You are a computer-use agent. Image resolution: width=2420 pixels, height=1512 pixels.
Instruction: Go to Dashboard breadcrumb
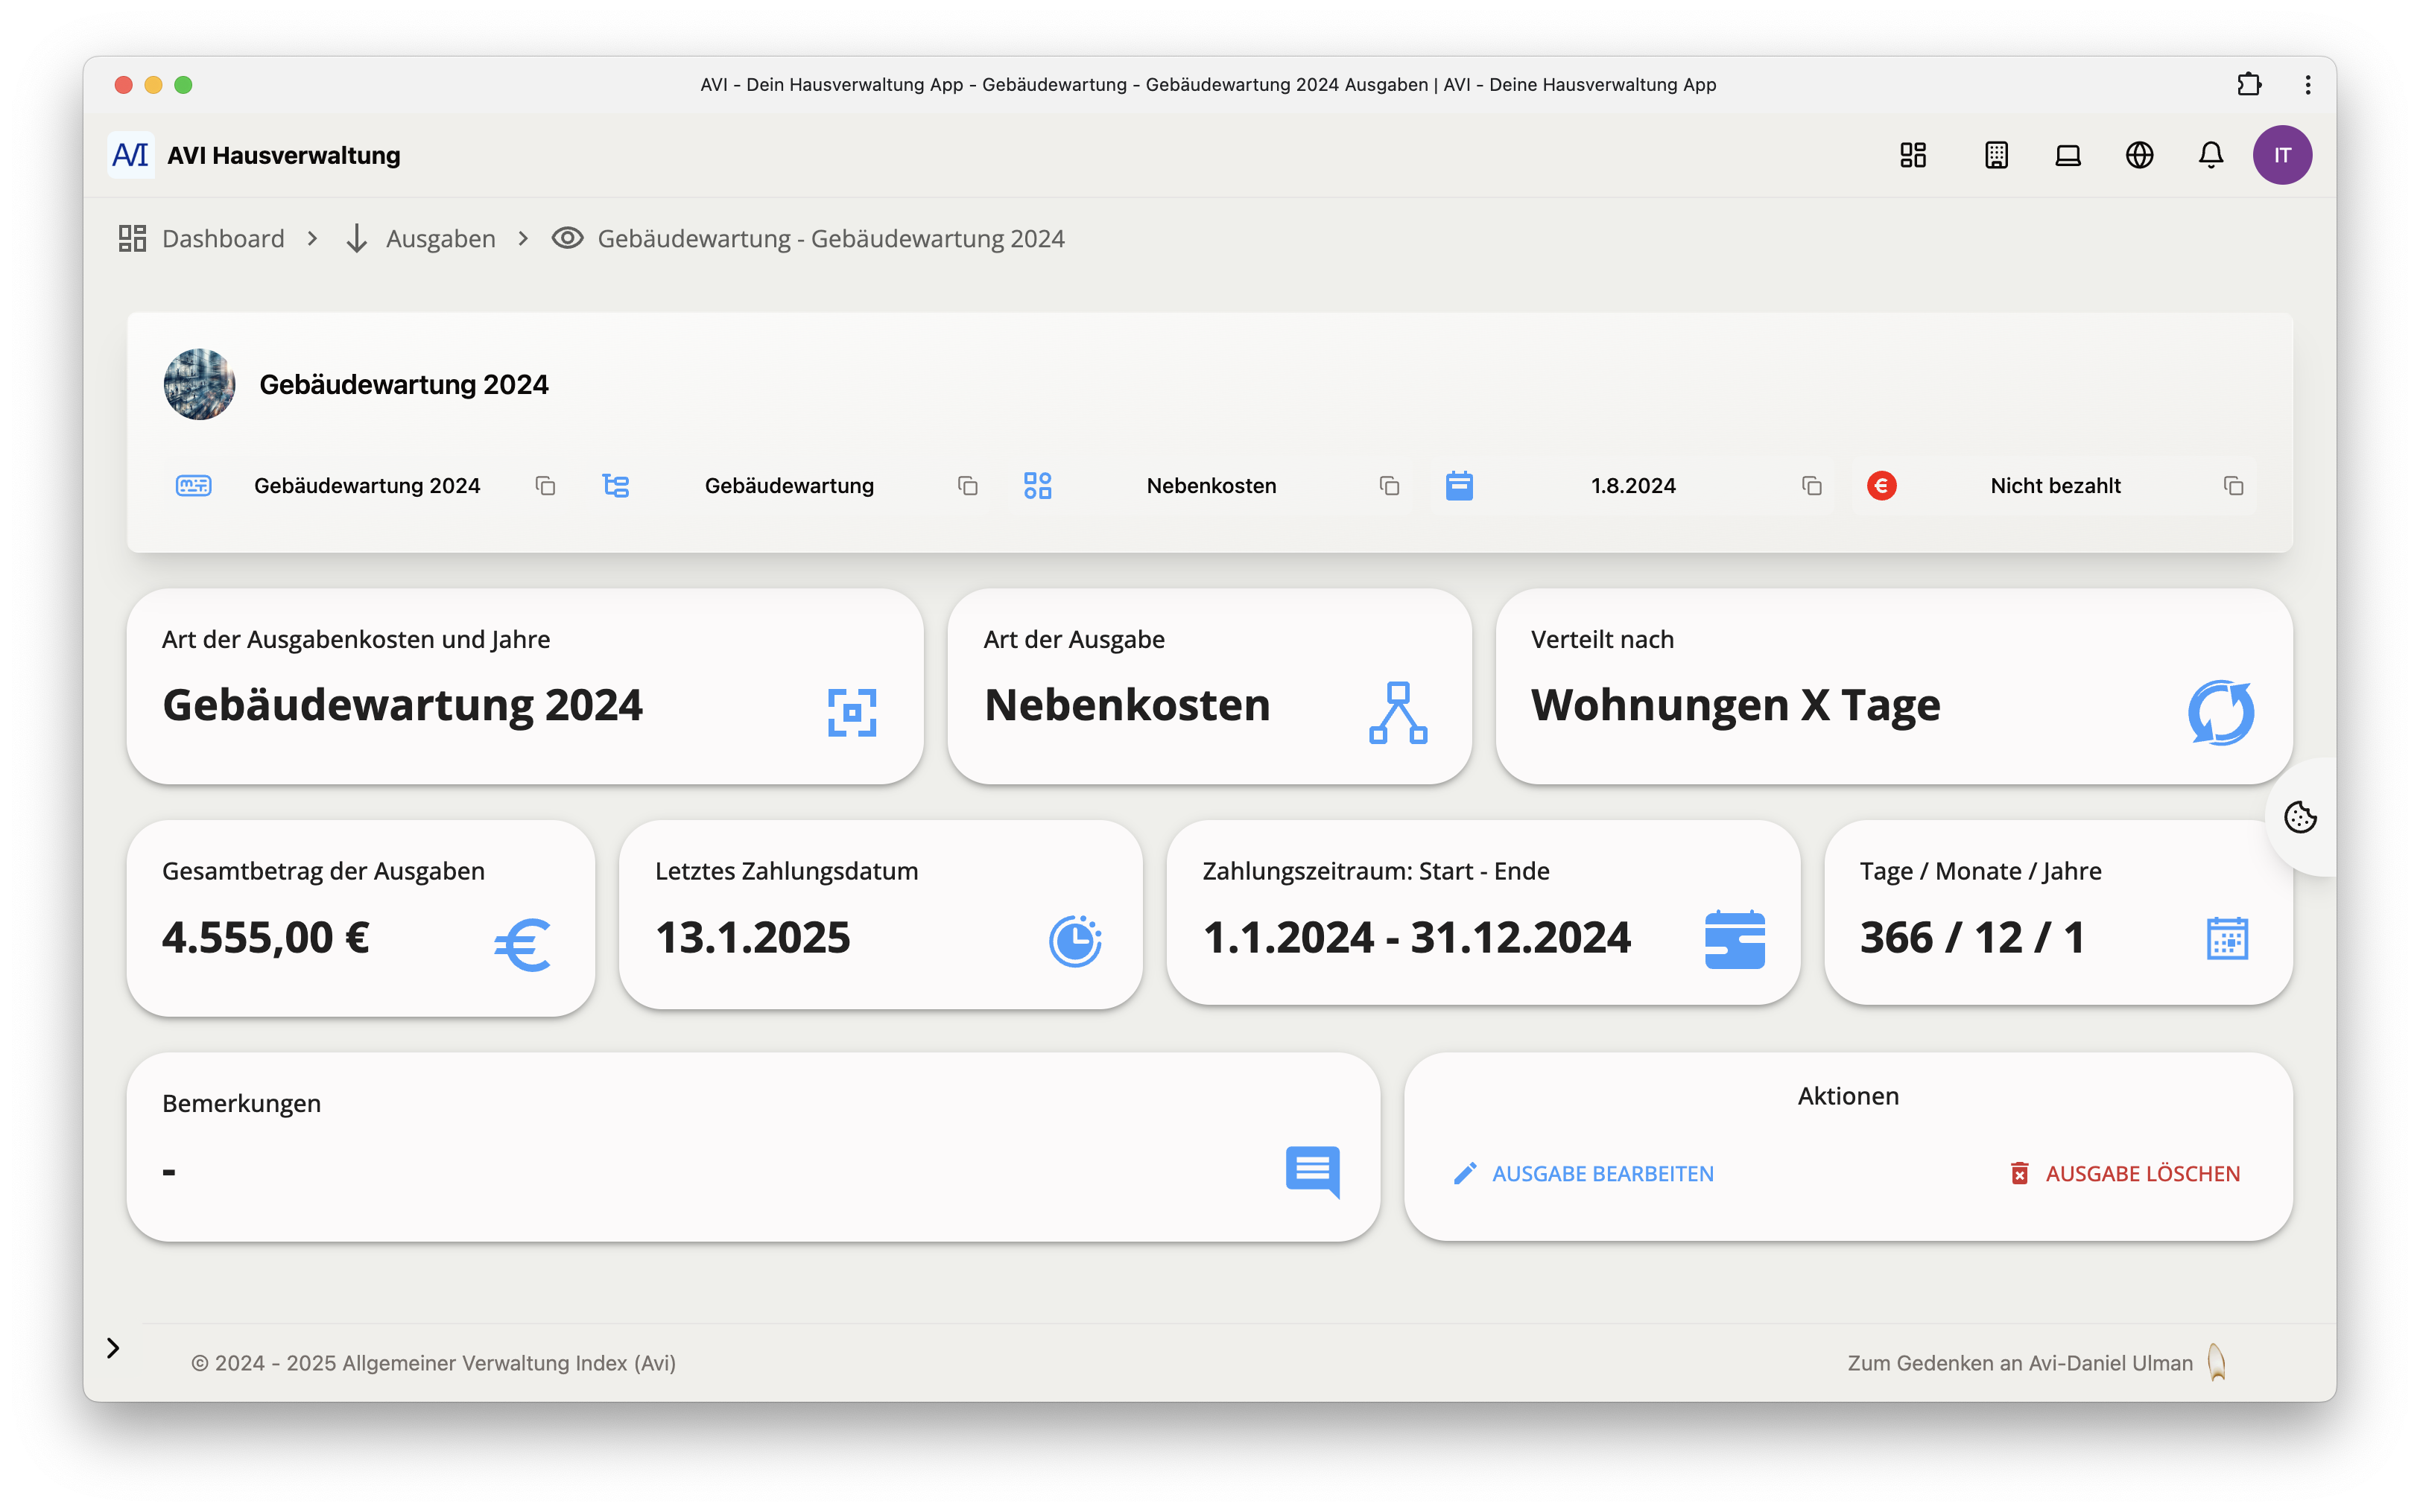point(222,239)
